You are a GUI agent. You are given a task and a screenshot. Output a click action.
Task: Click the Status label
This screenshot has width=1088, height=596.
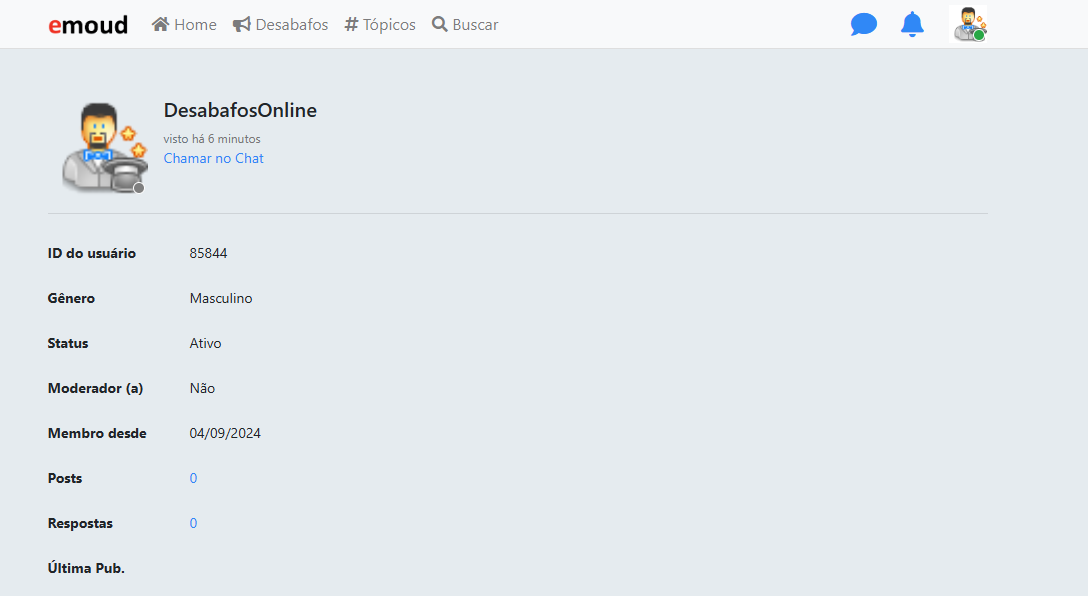click(68, 343)
